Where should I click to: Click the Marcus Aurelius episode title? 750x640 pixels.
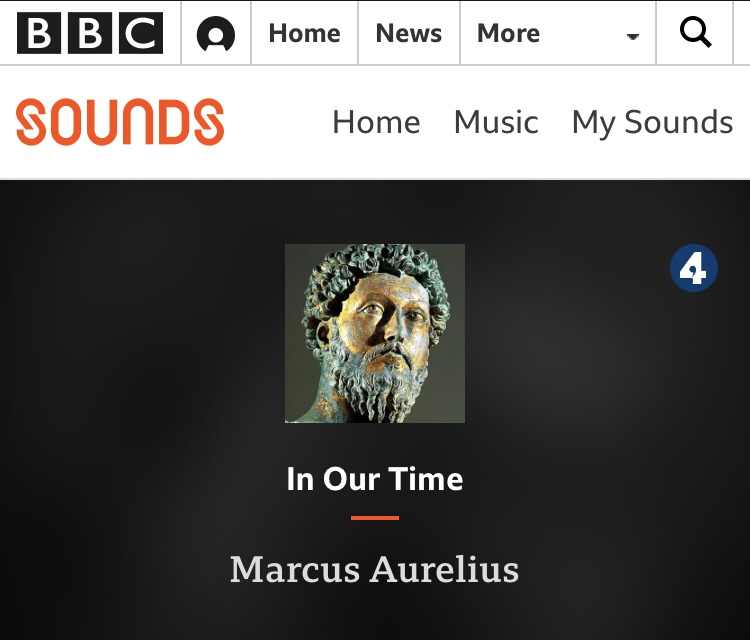pos(375,569)
